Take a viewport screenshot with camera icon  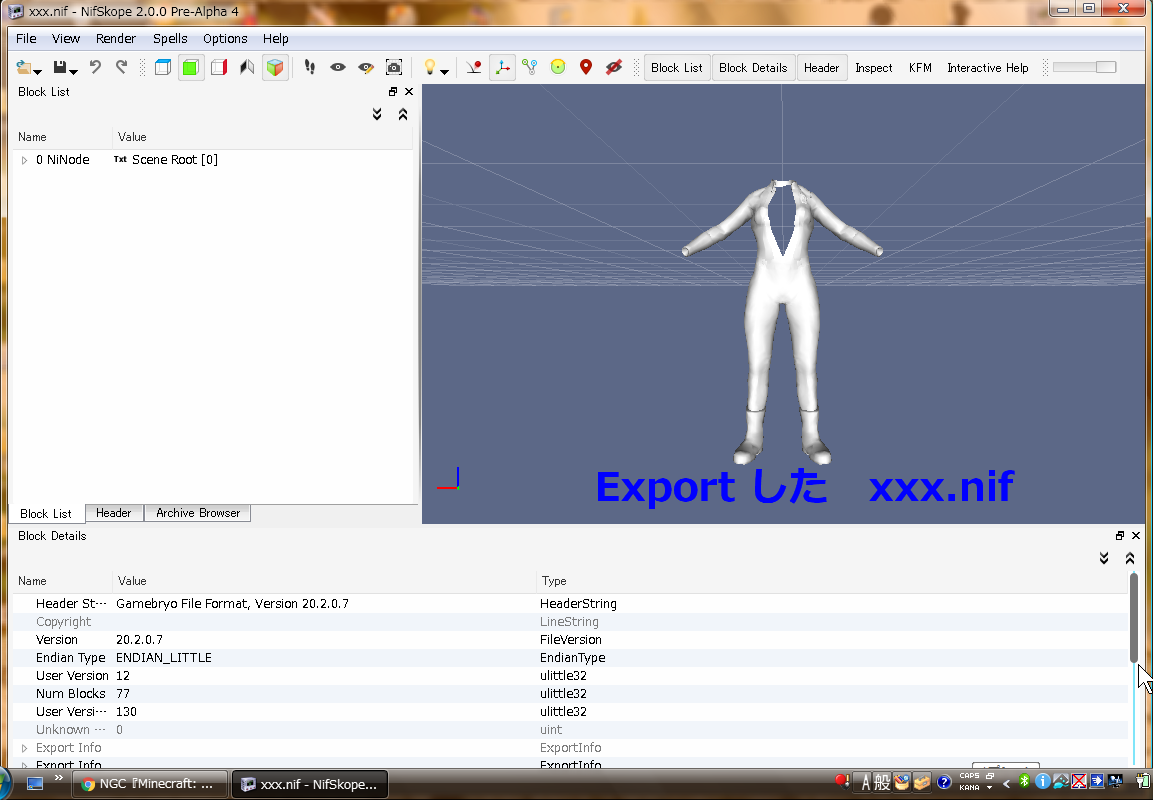pos(394,68)
